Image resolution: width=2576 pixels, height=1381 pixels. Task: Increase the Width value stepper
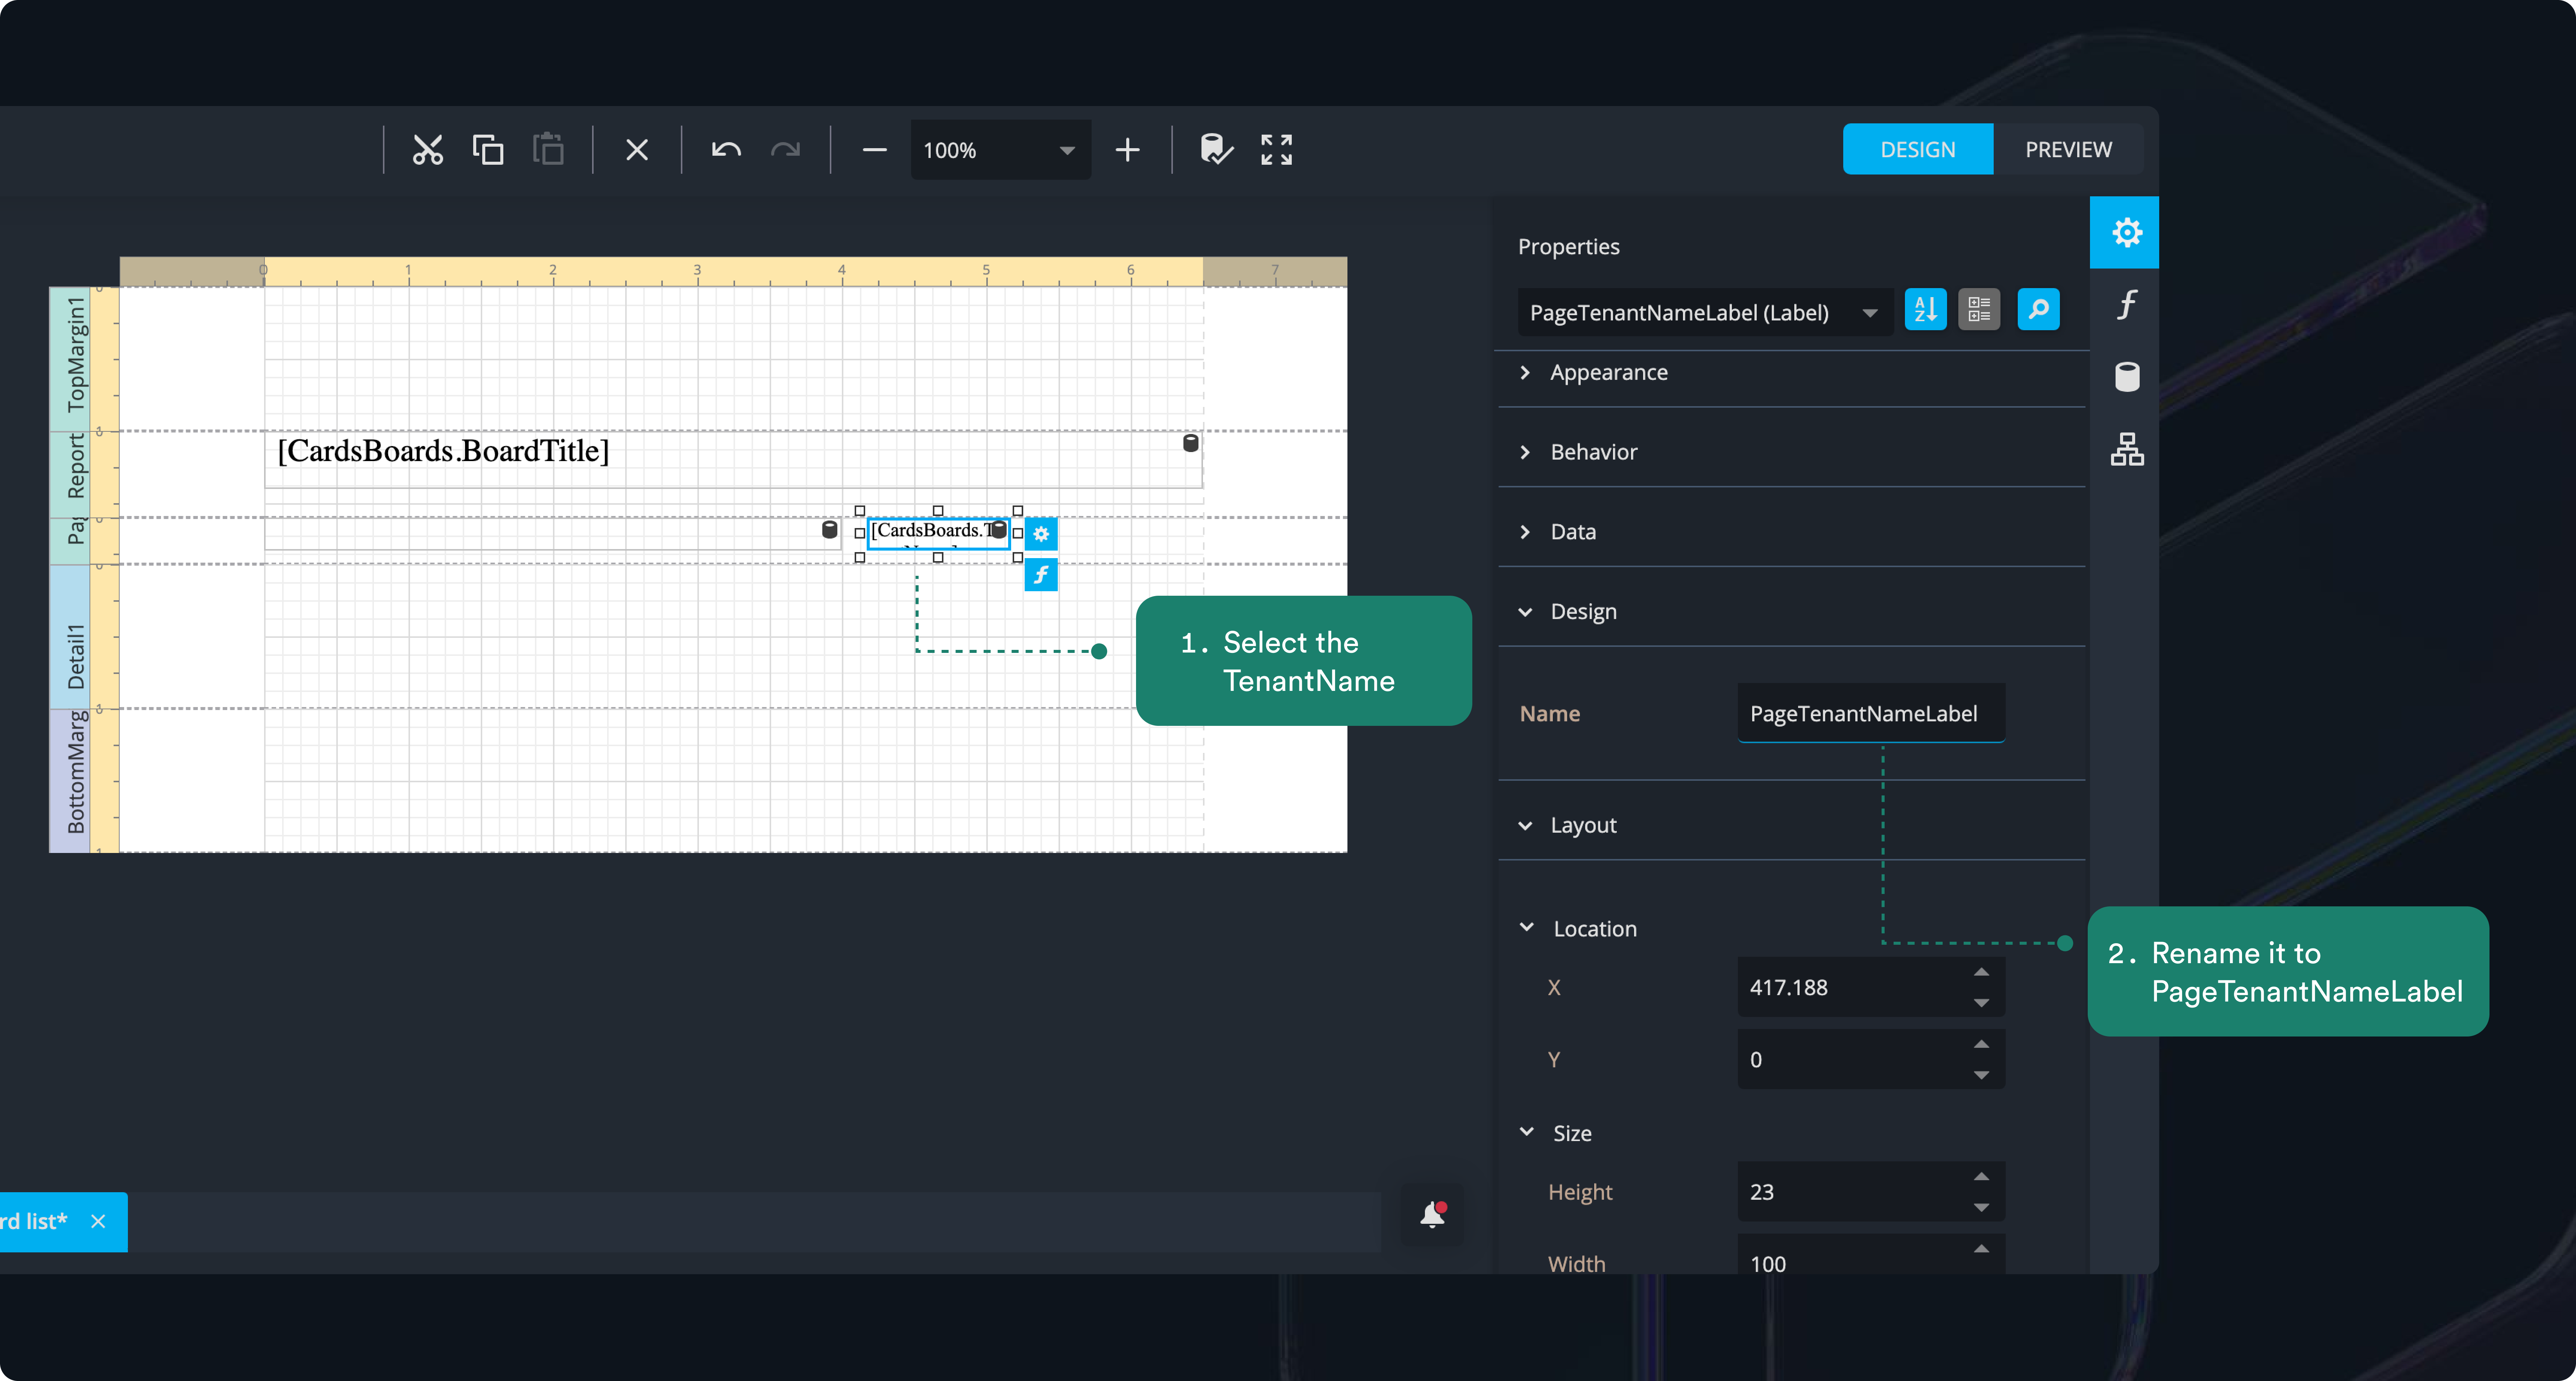click(x=1981, y=1249)
